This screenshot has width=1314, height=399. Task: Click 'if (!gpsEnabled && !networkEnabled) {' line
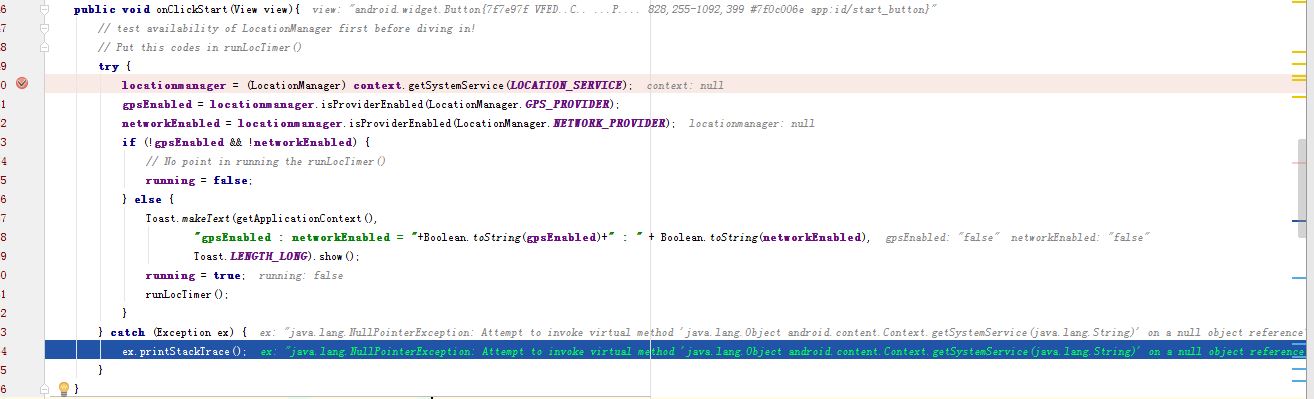[x=246, y=142]
